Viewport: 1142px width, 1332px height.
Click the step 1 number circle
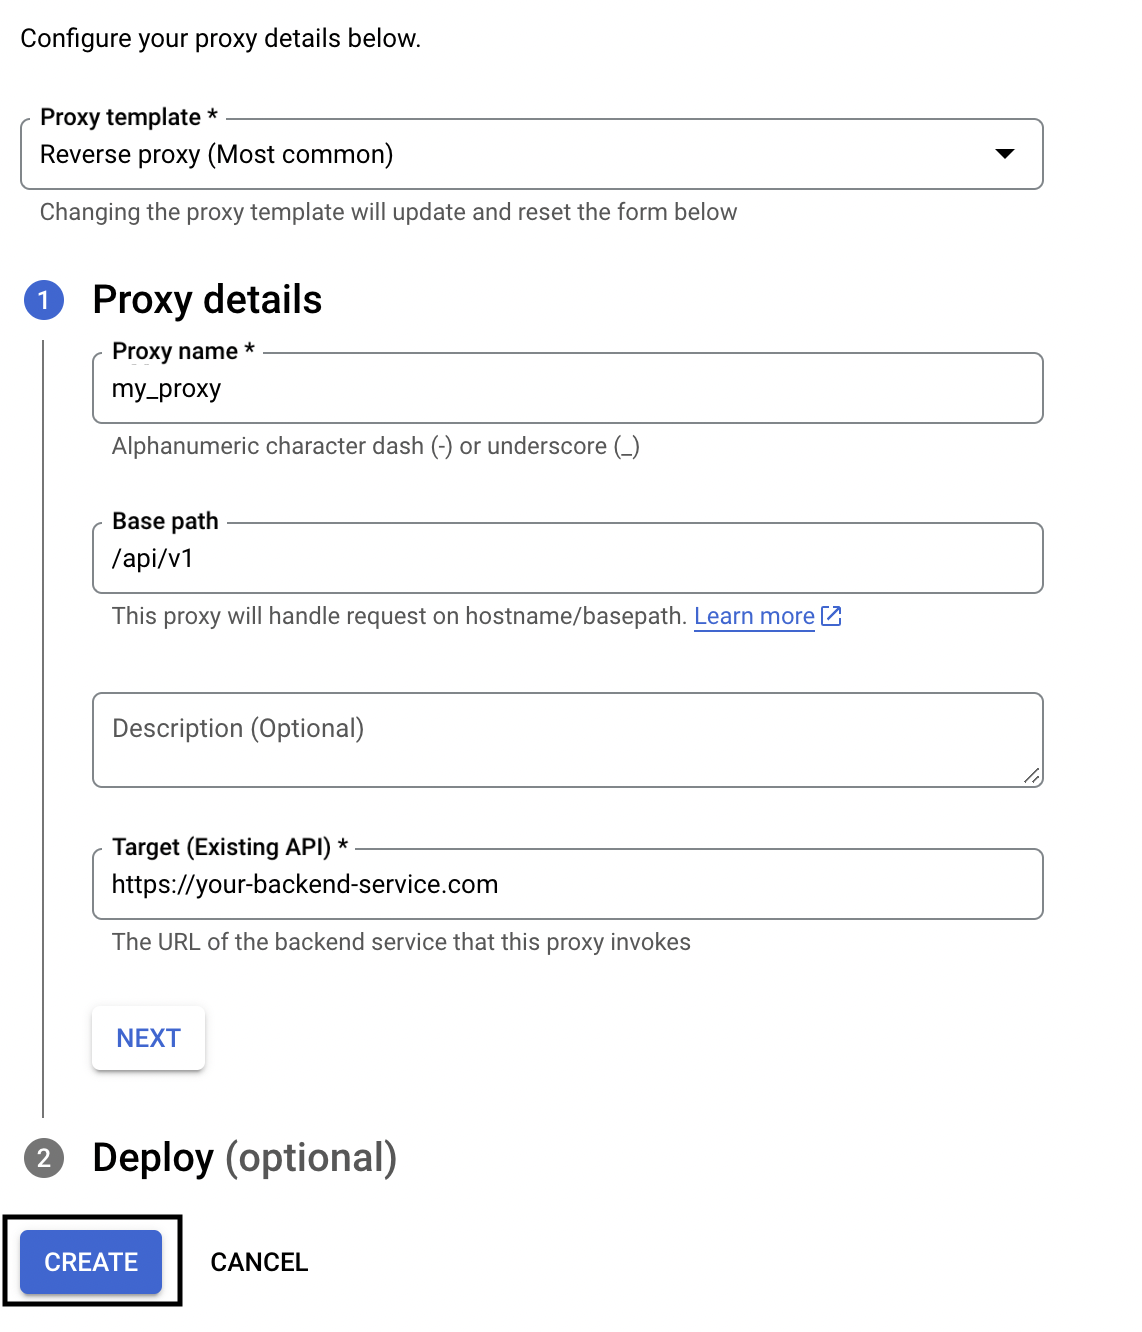(x=44, y=300)
